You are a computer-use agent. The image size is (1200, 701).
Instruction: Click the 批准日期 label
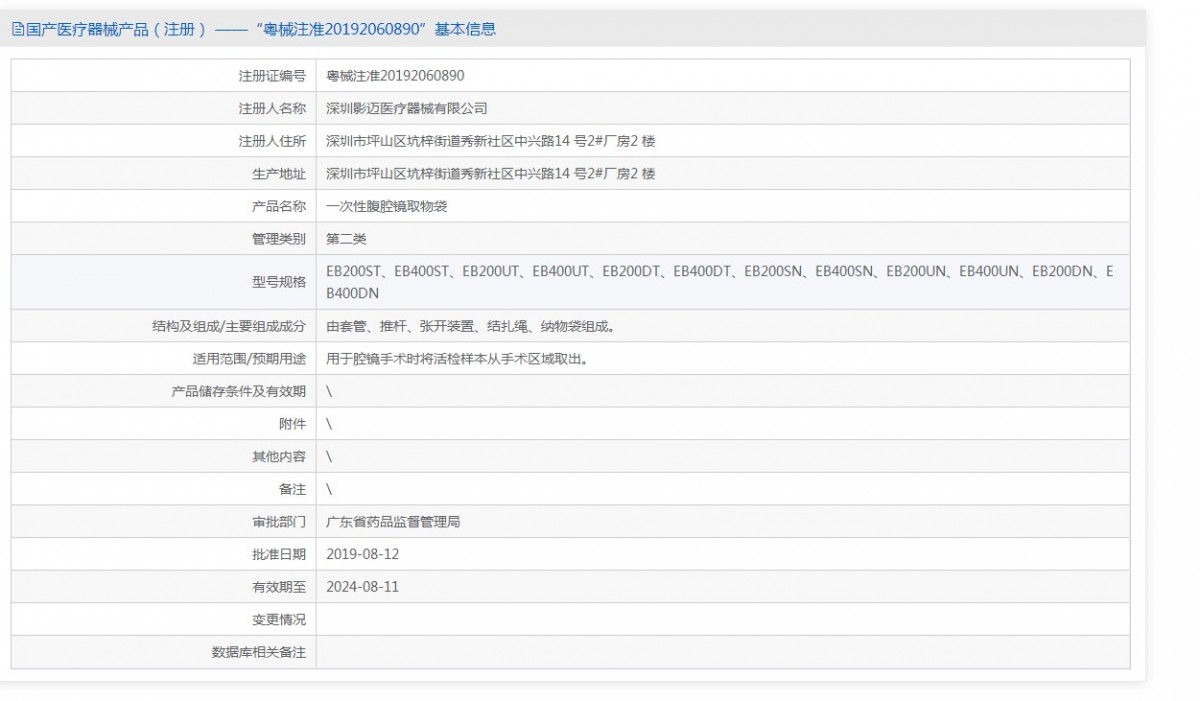pos(279,554)
